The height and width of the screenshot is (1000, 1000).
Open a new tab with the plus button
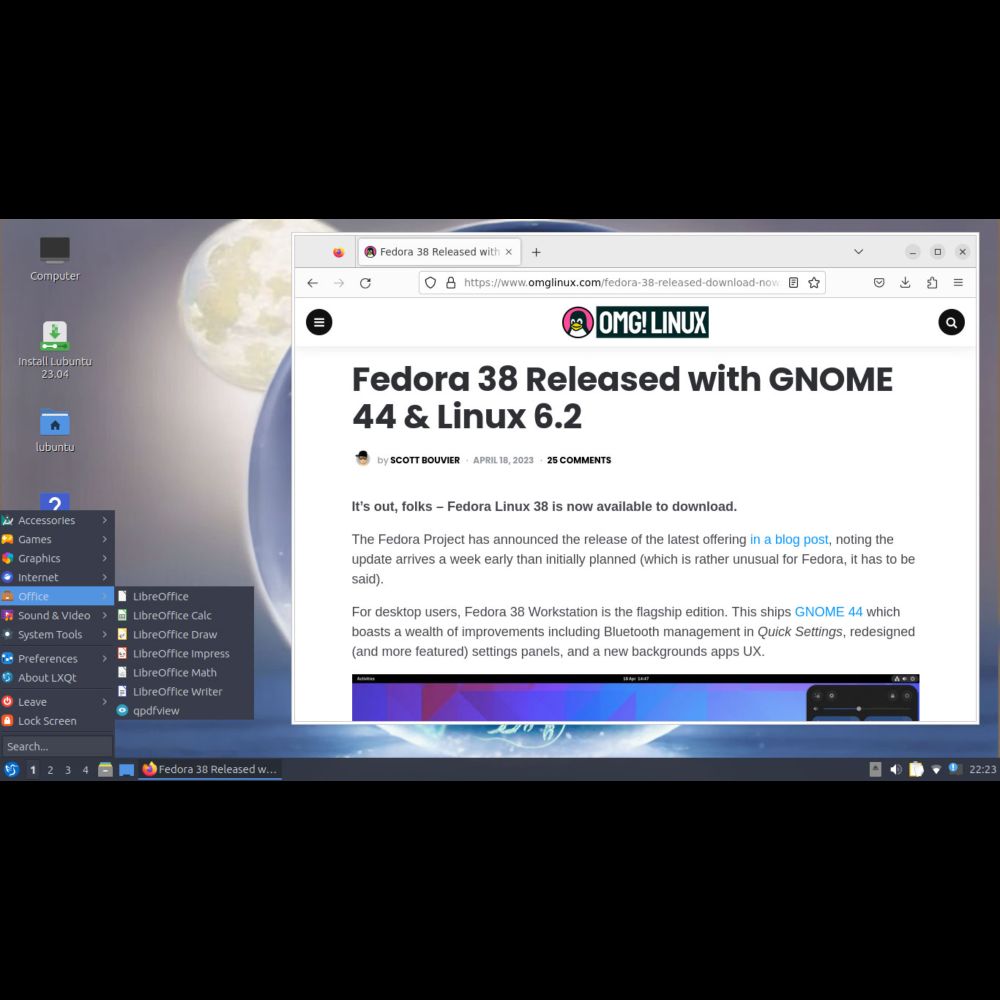tap(536, 252)
